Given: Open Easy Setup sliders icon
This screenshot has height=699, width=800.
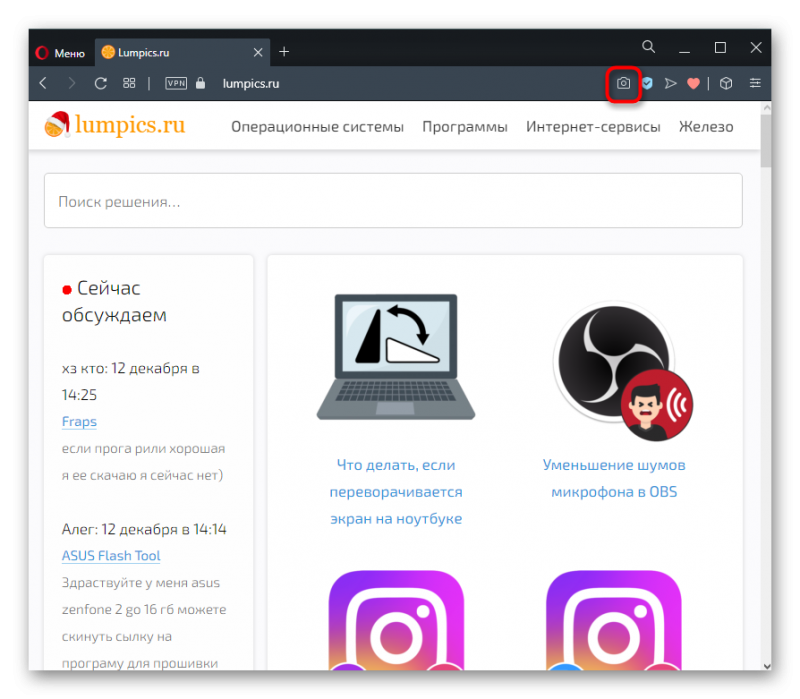Looking at the screenshot, I should (x=755, y=83).
